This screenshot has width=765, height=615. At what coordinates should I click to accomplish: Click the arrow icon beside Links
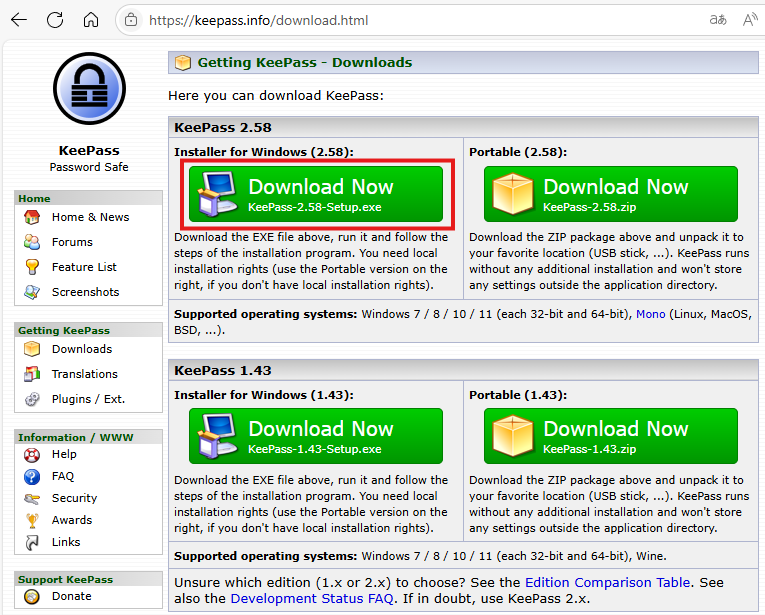coord(32,542)
